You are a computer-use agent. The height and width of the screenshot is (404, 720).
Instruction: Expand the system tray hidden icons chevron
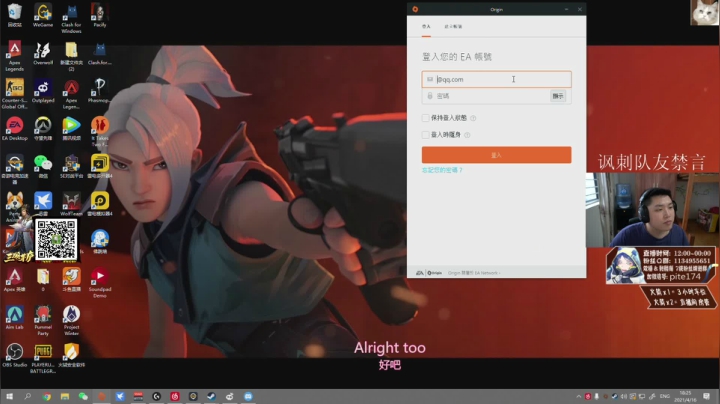coord(579,396)
